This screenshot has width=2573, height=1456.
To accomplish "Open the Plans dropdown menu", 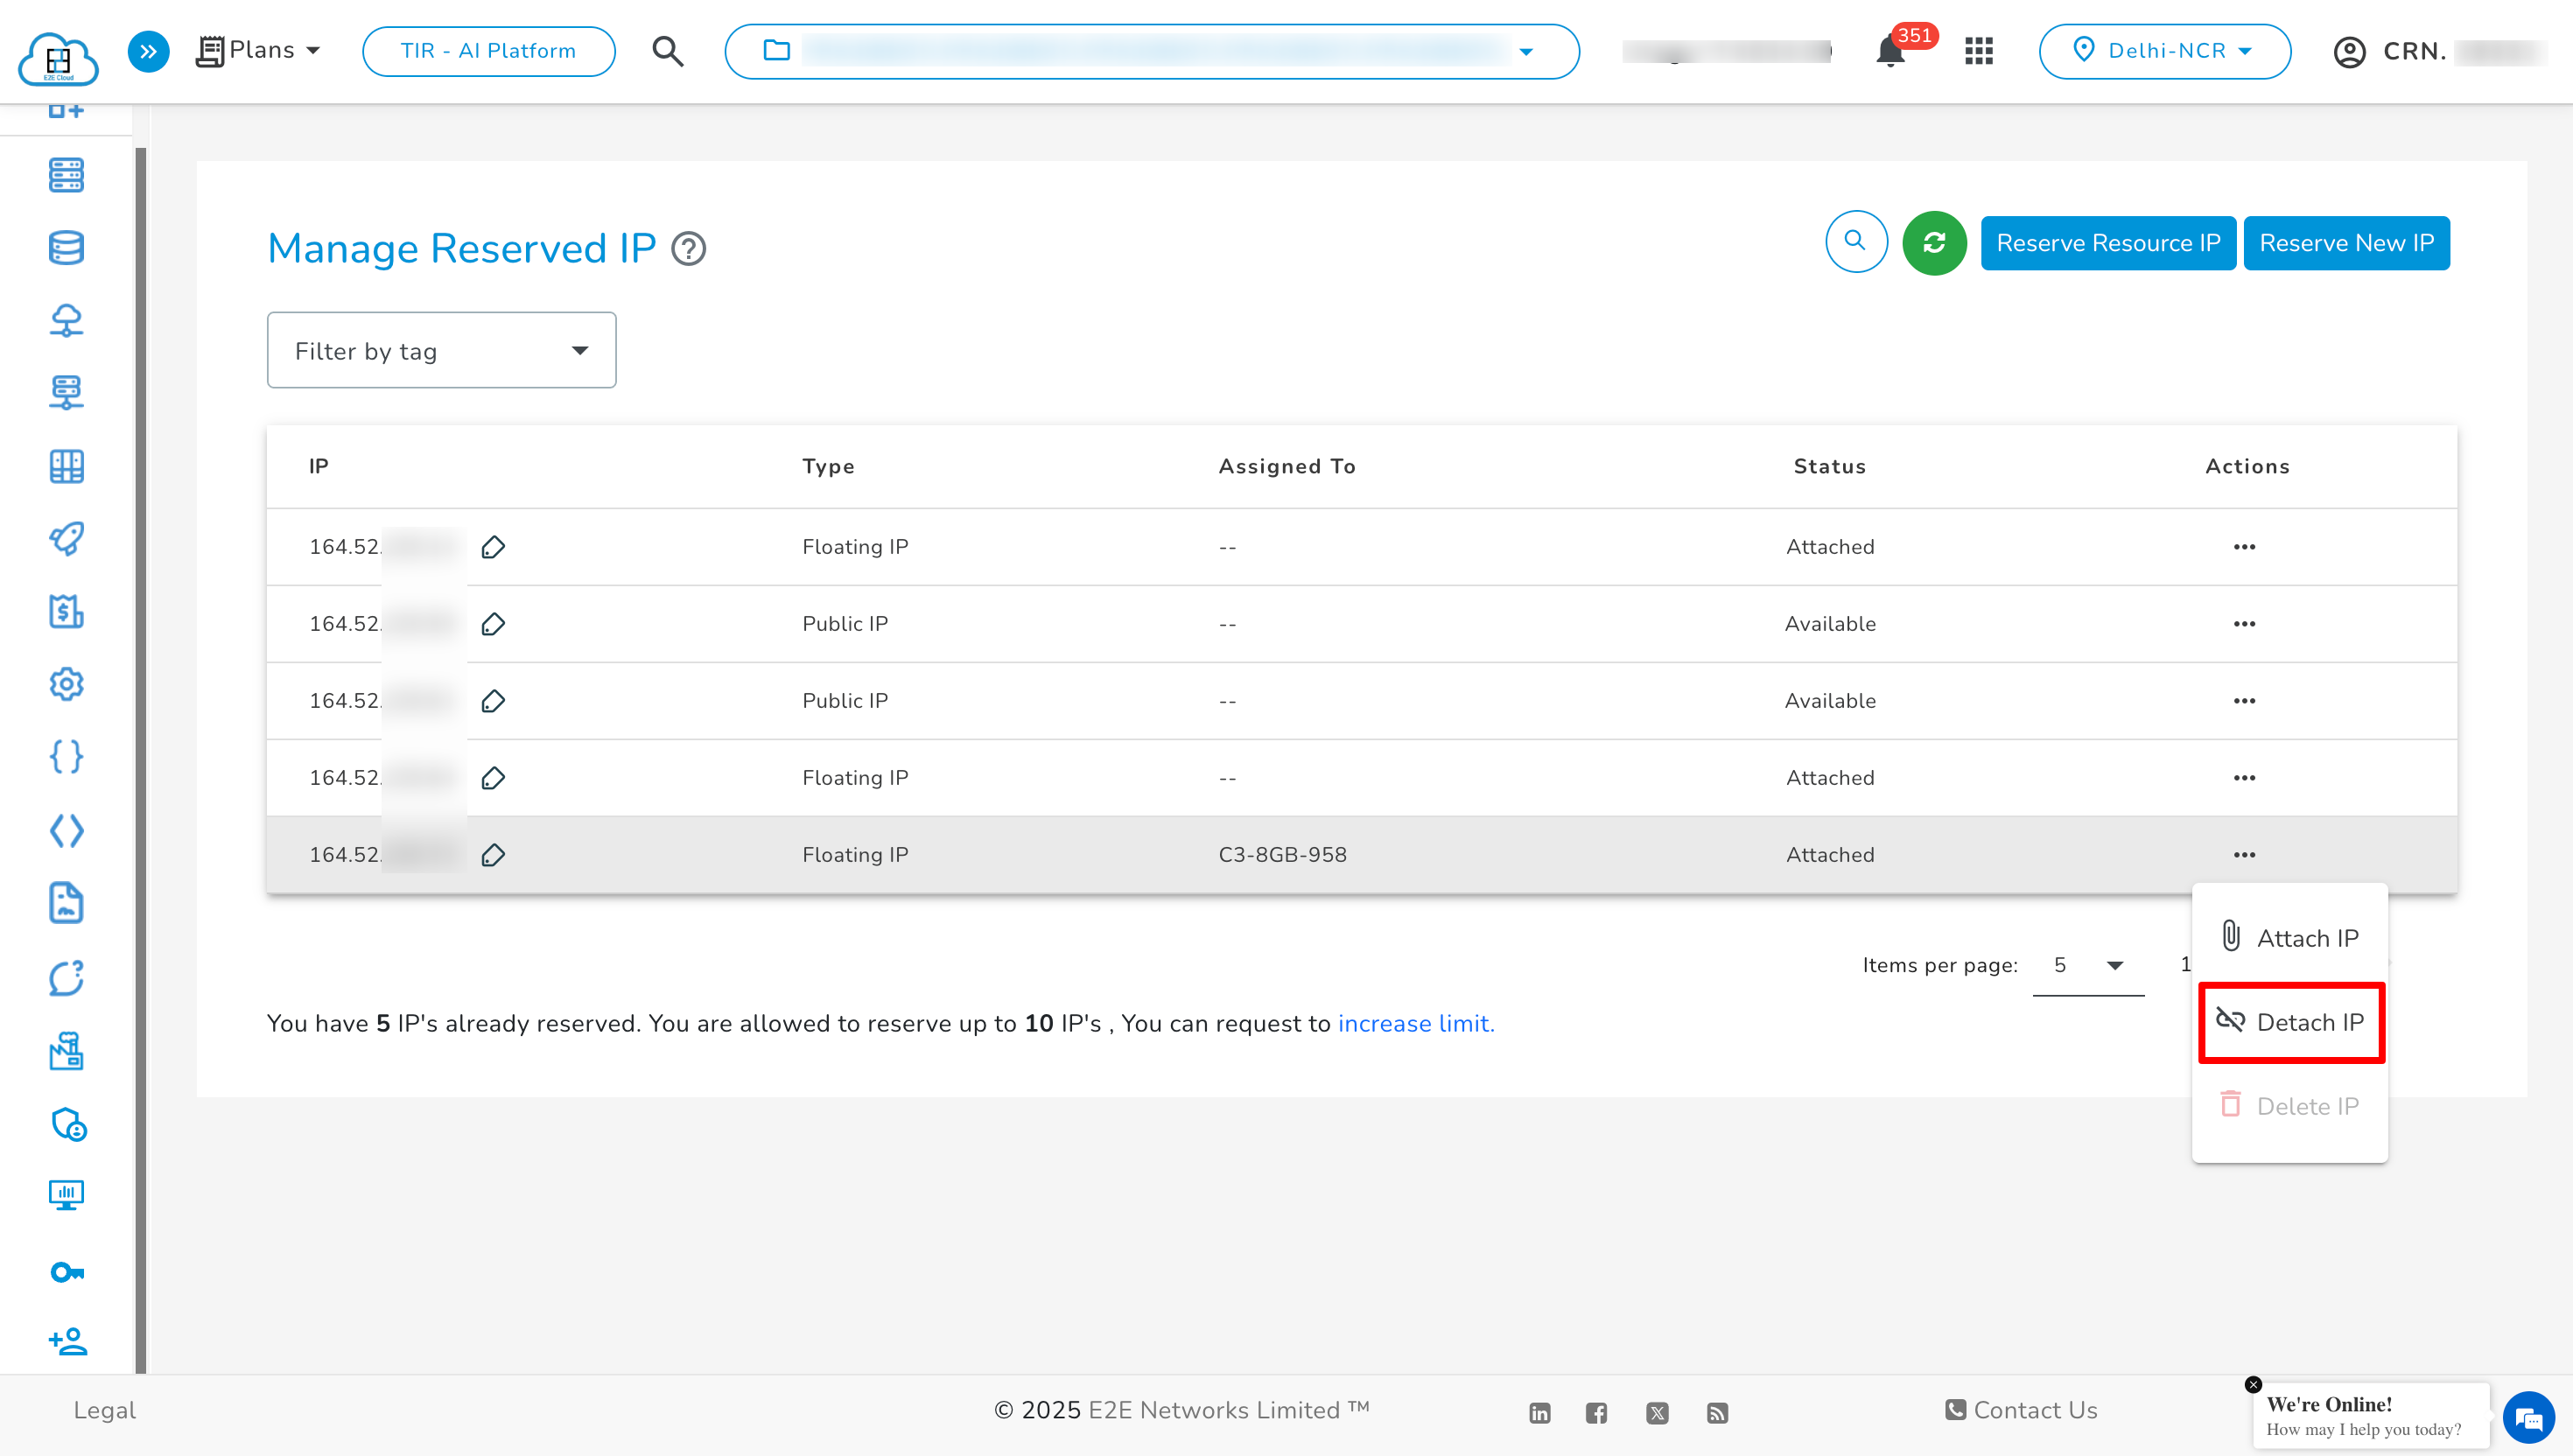I will point(259,50).
